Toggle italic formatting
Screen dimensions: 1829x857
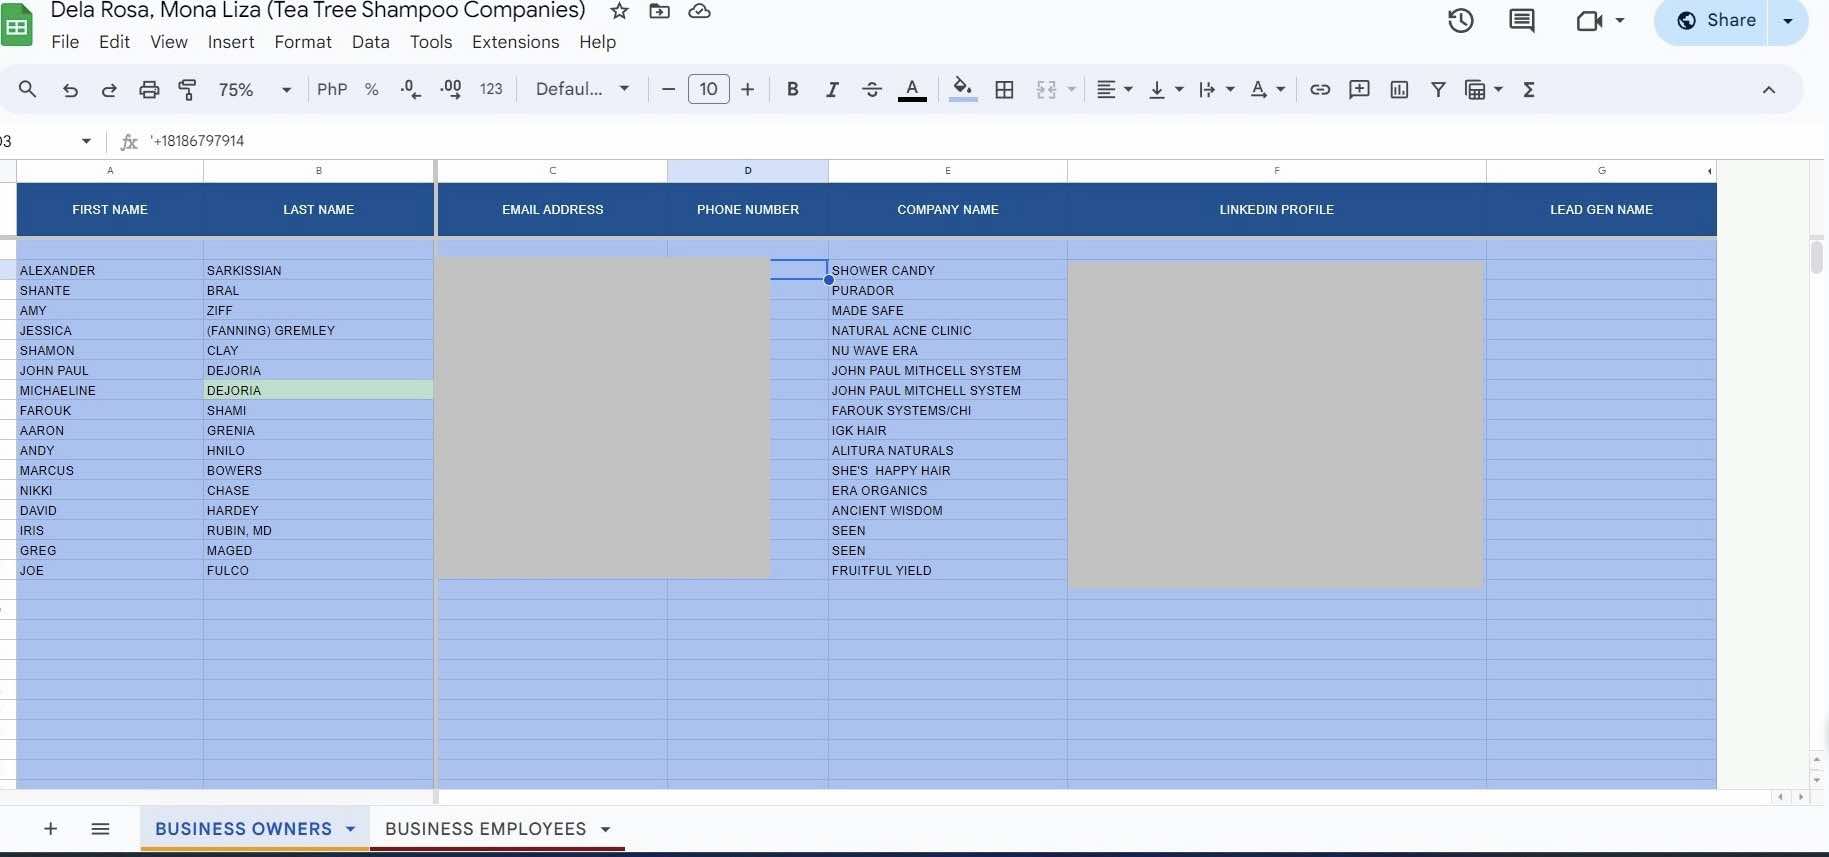832,90
